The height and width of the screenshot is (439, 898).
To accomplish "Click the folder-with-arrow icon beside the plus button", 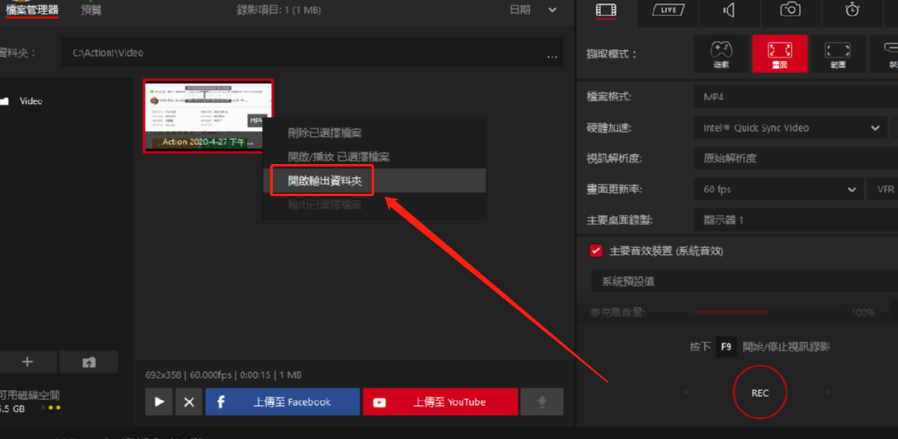I will [x=89, y=362].
